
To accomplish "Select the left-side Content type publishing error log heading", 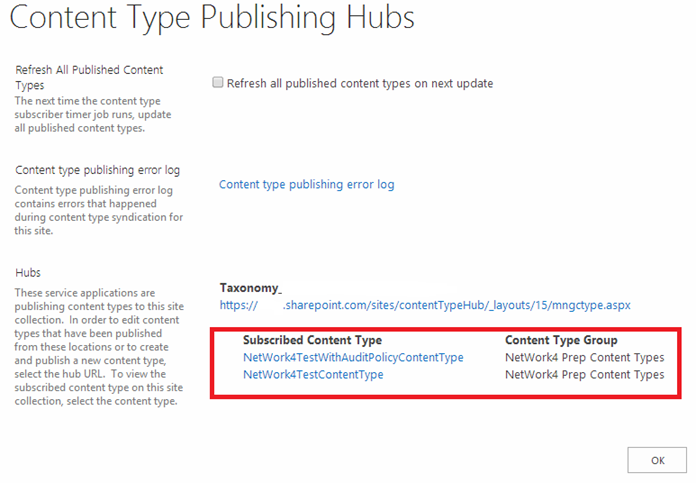I will coord(97,170).
